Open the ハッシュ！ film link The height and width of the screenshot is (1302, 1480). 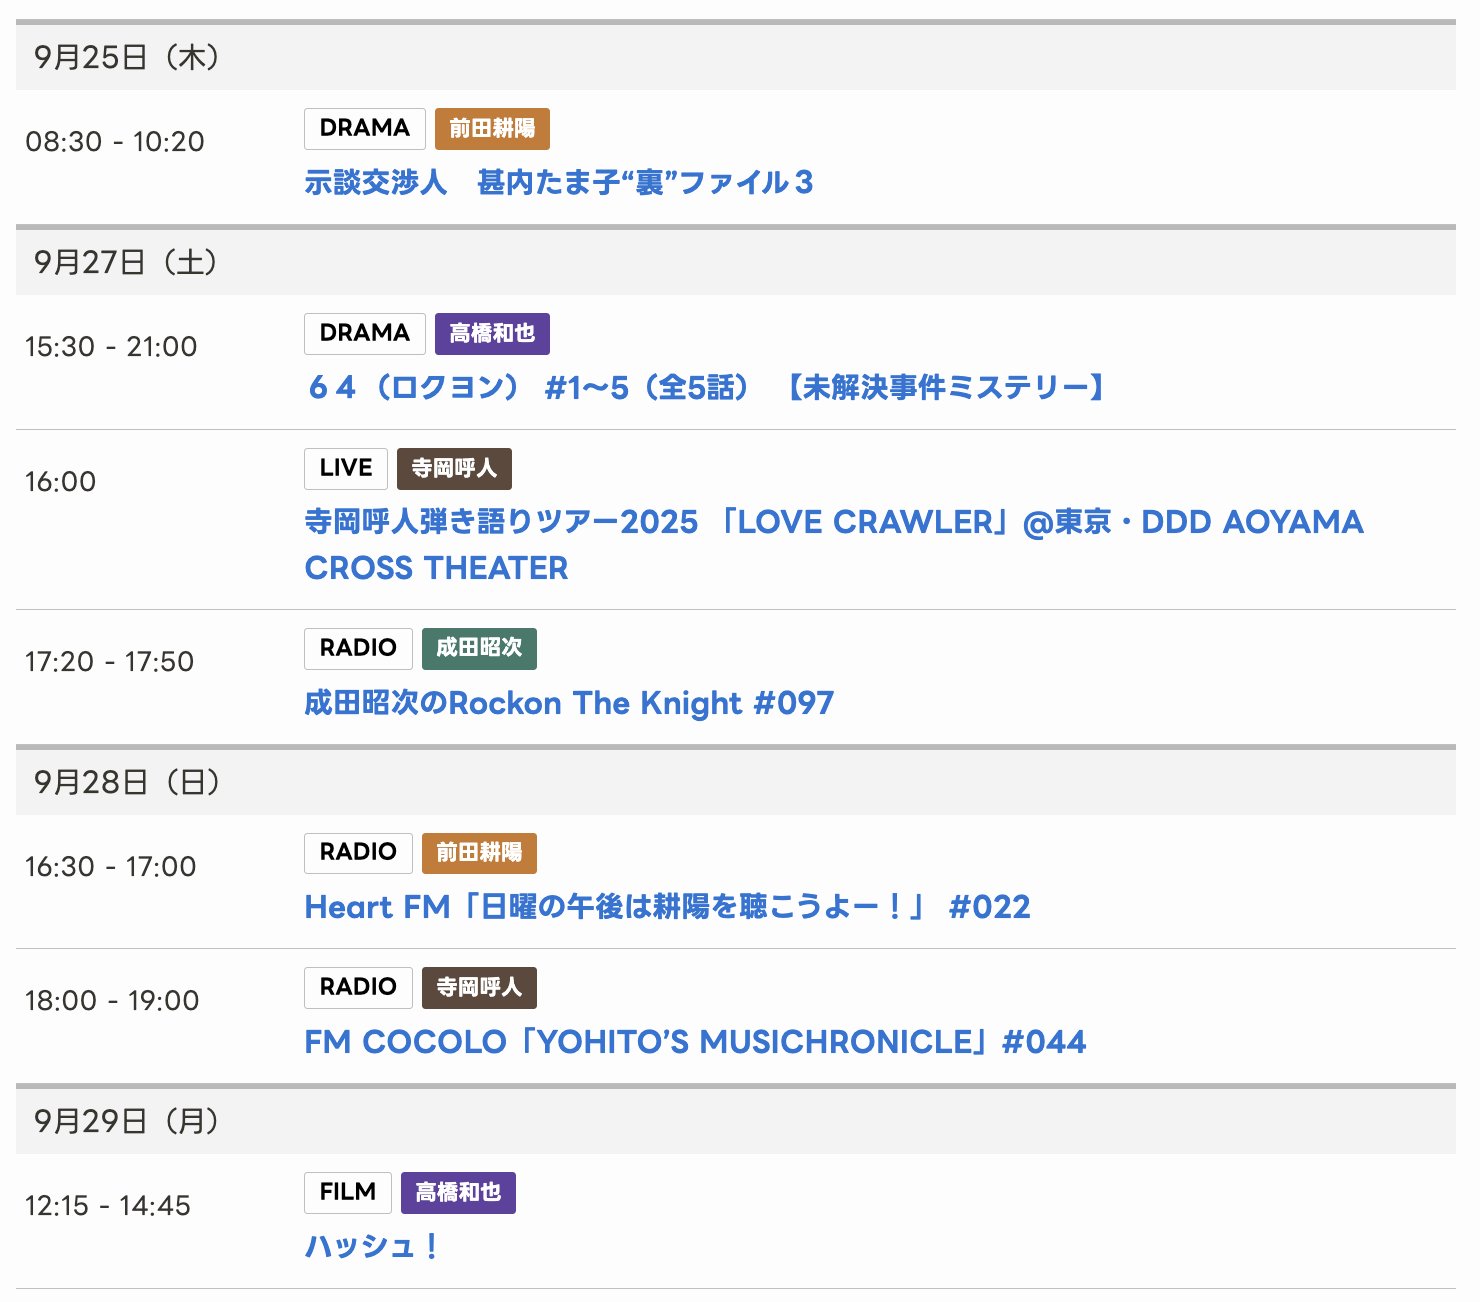click(371, 1247)
